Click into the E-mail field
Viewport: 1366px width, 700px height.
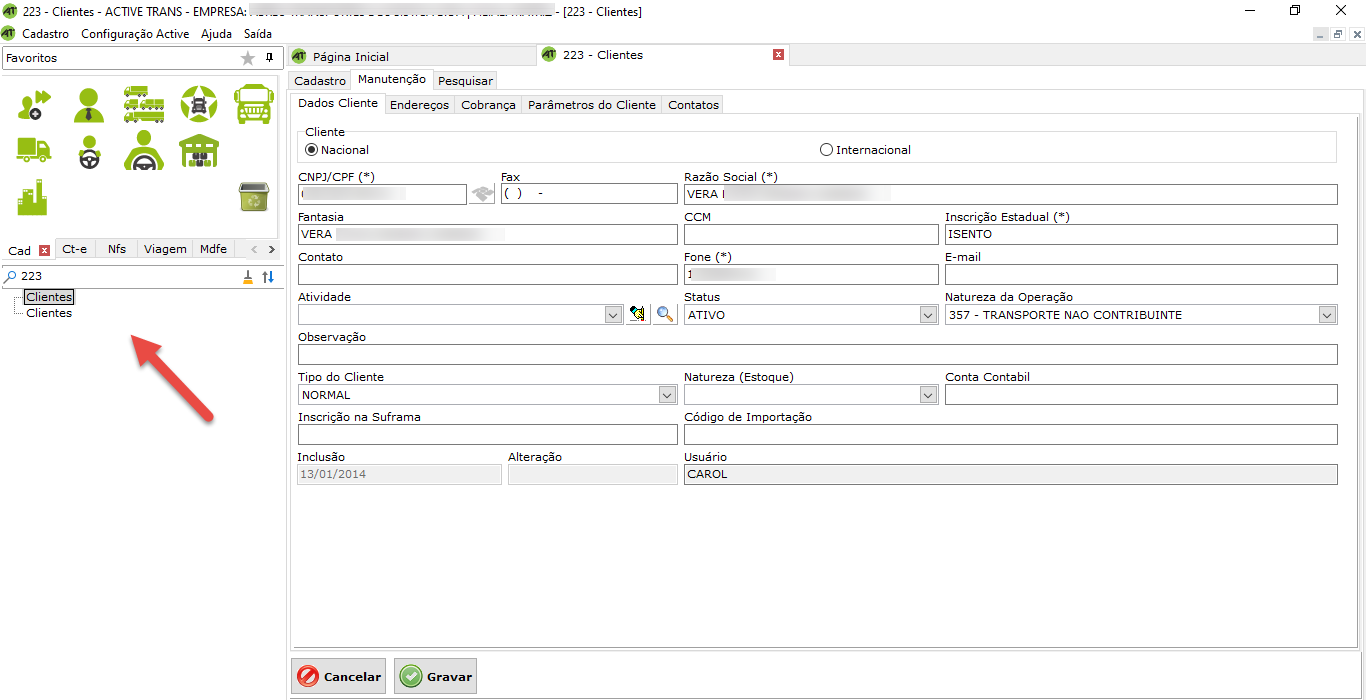tap(1140, 275)
